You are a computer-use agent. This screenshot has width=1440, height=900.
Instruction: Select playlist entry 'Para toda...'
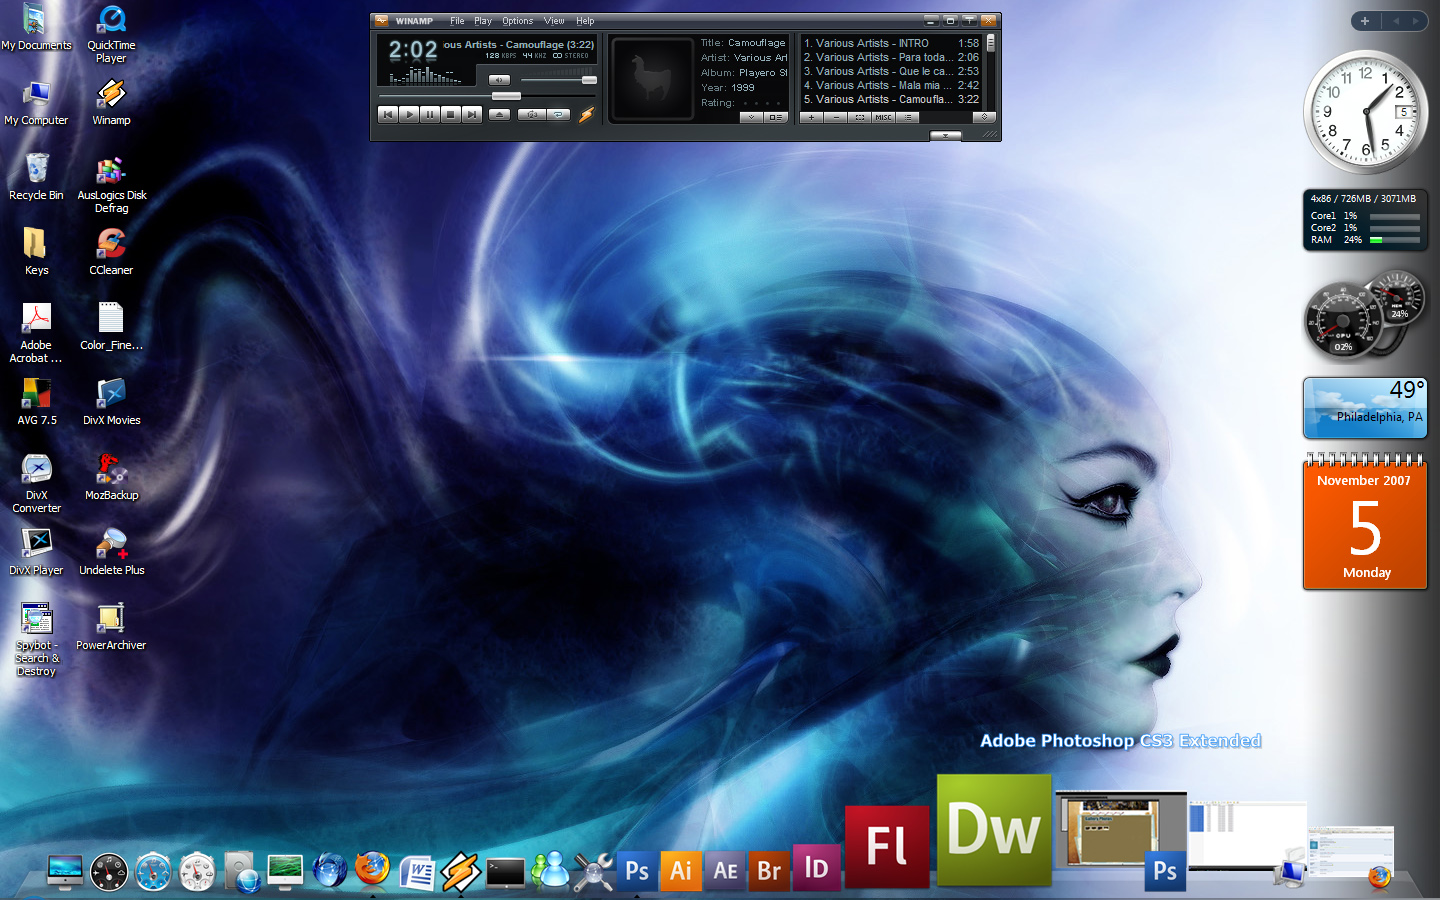click(892, 57)
